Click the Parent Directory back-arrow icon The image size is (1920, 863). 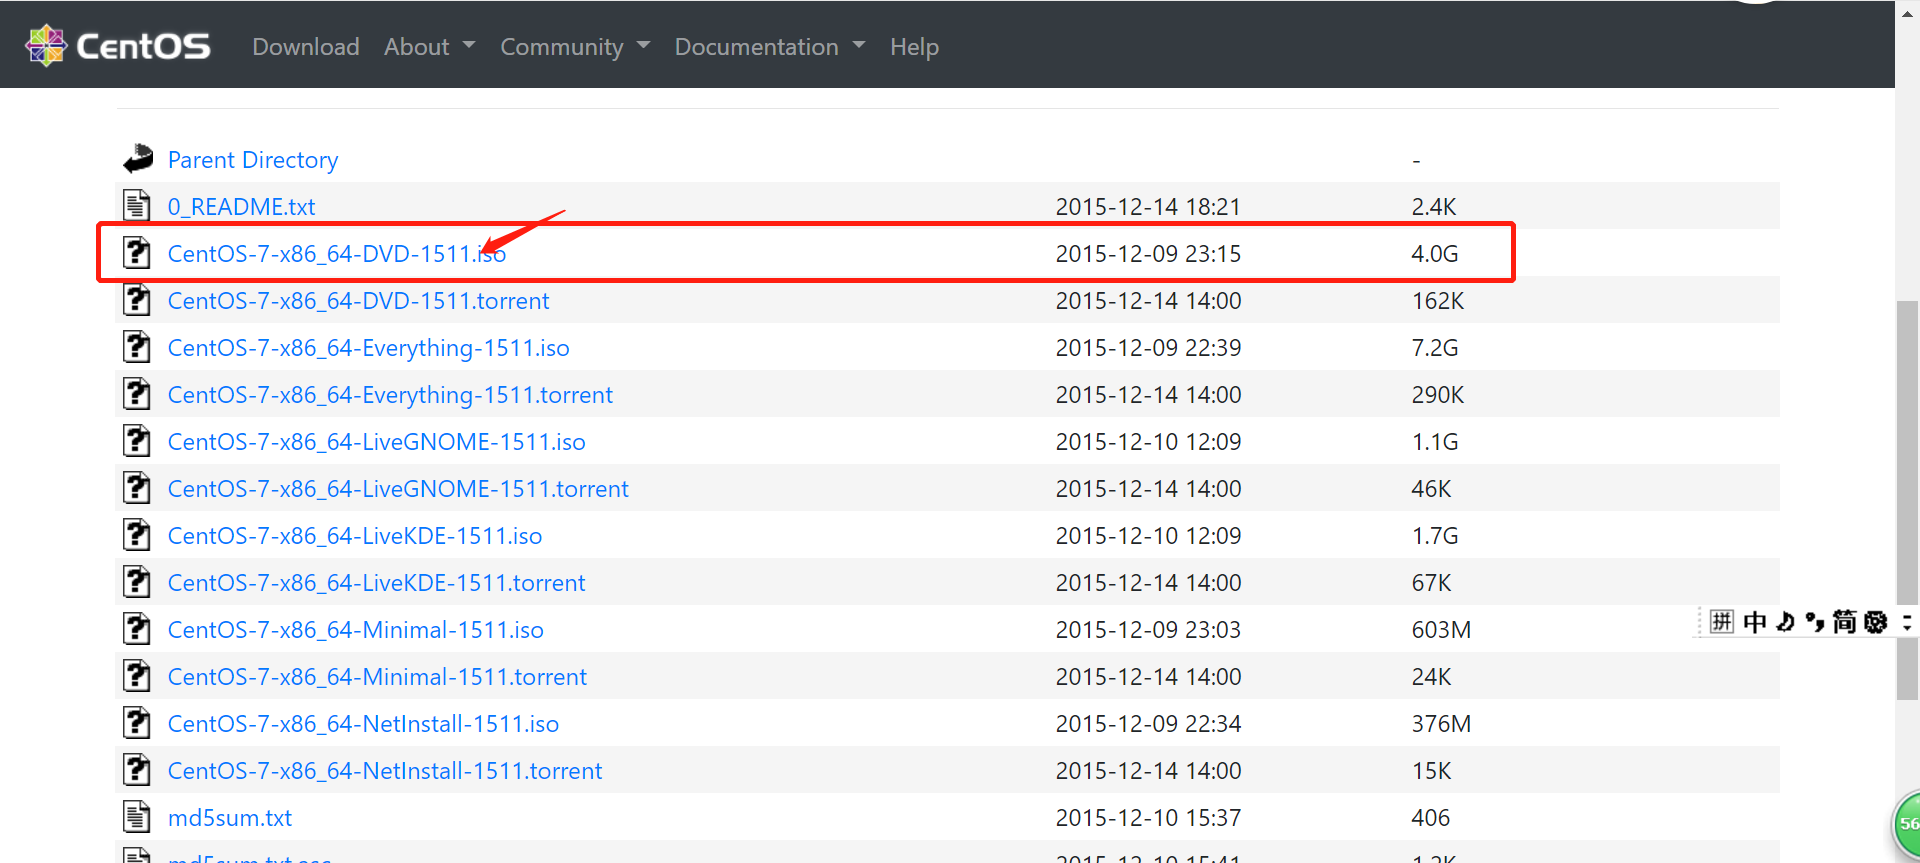point(138,158)
